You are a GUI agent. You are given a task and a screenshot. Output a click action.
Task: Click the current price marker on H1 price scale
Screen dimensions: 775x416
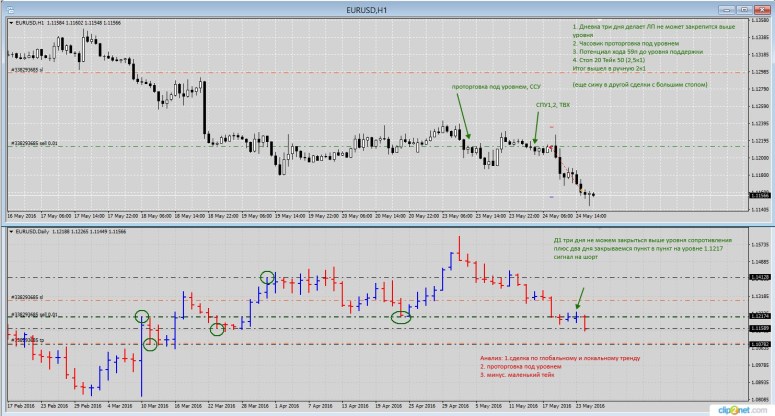(760, 196)
